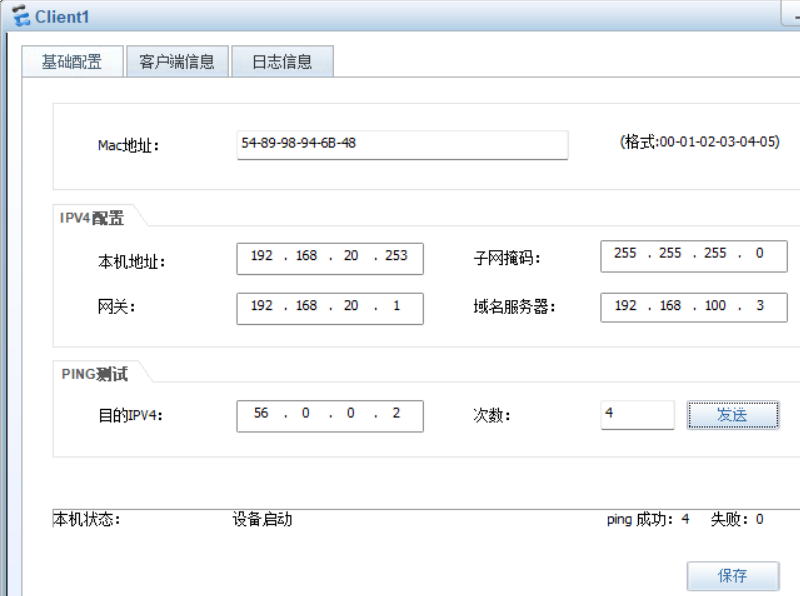Open the 客户端信息 tab
This screenshot has width=800, height=596.
[x=177, y=62]
